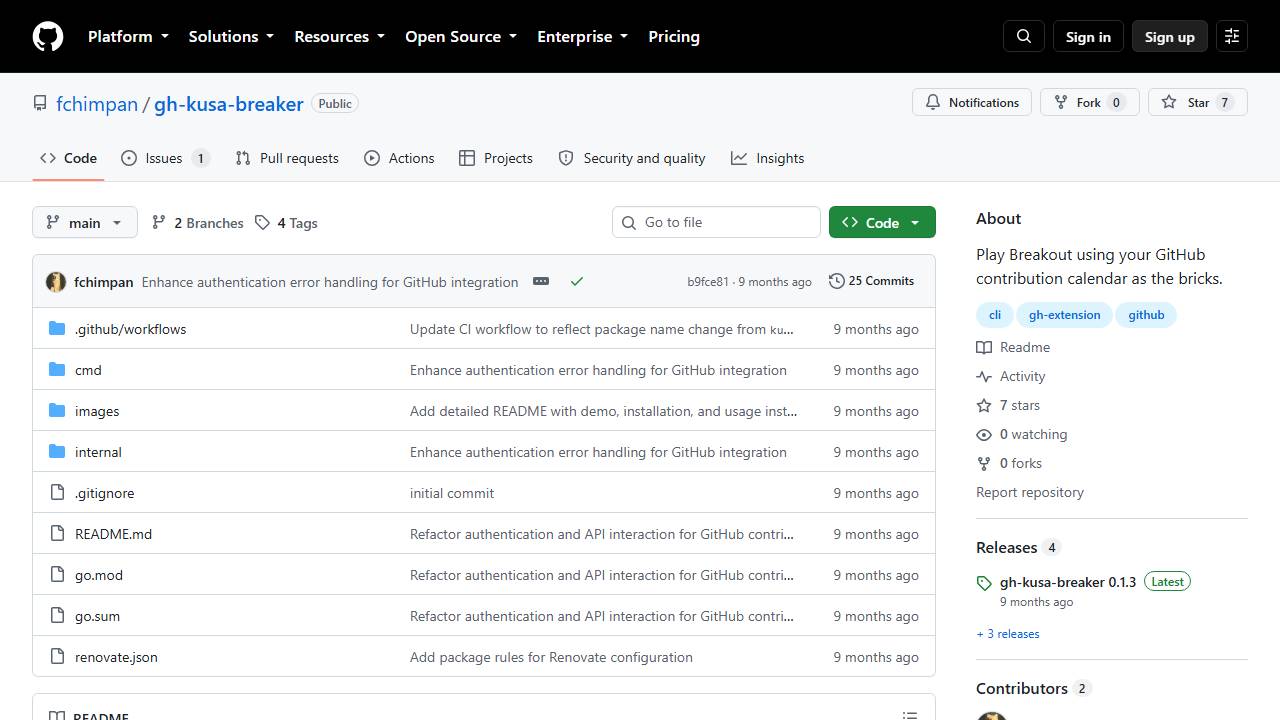View the 4 Tags link
Screen dimensions: 1280x720
click(286, 223)
